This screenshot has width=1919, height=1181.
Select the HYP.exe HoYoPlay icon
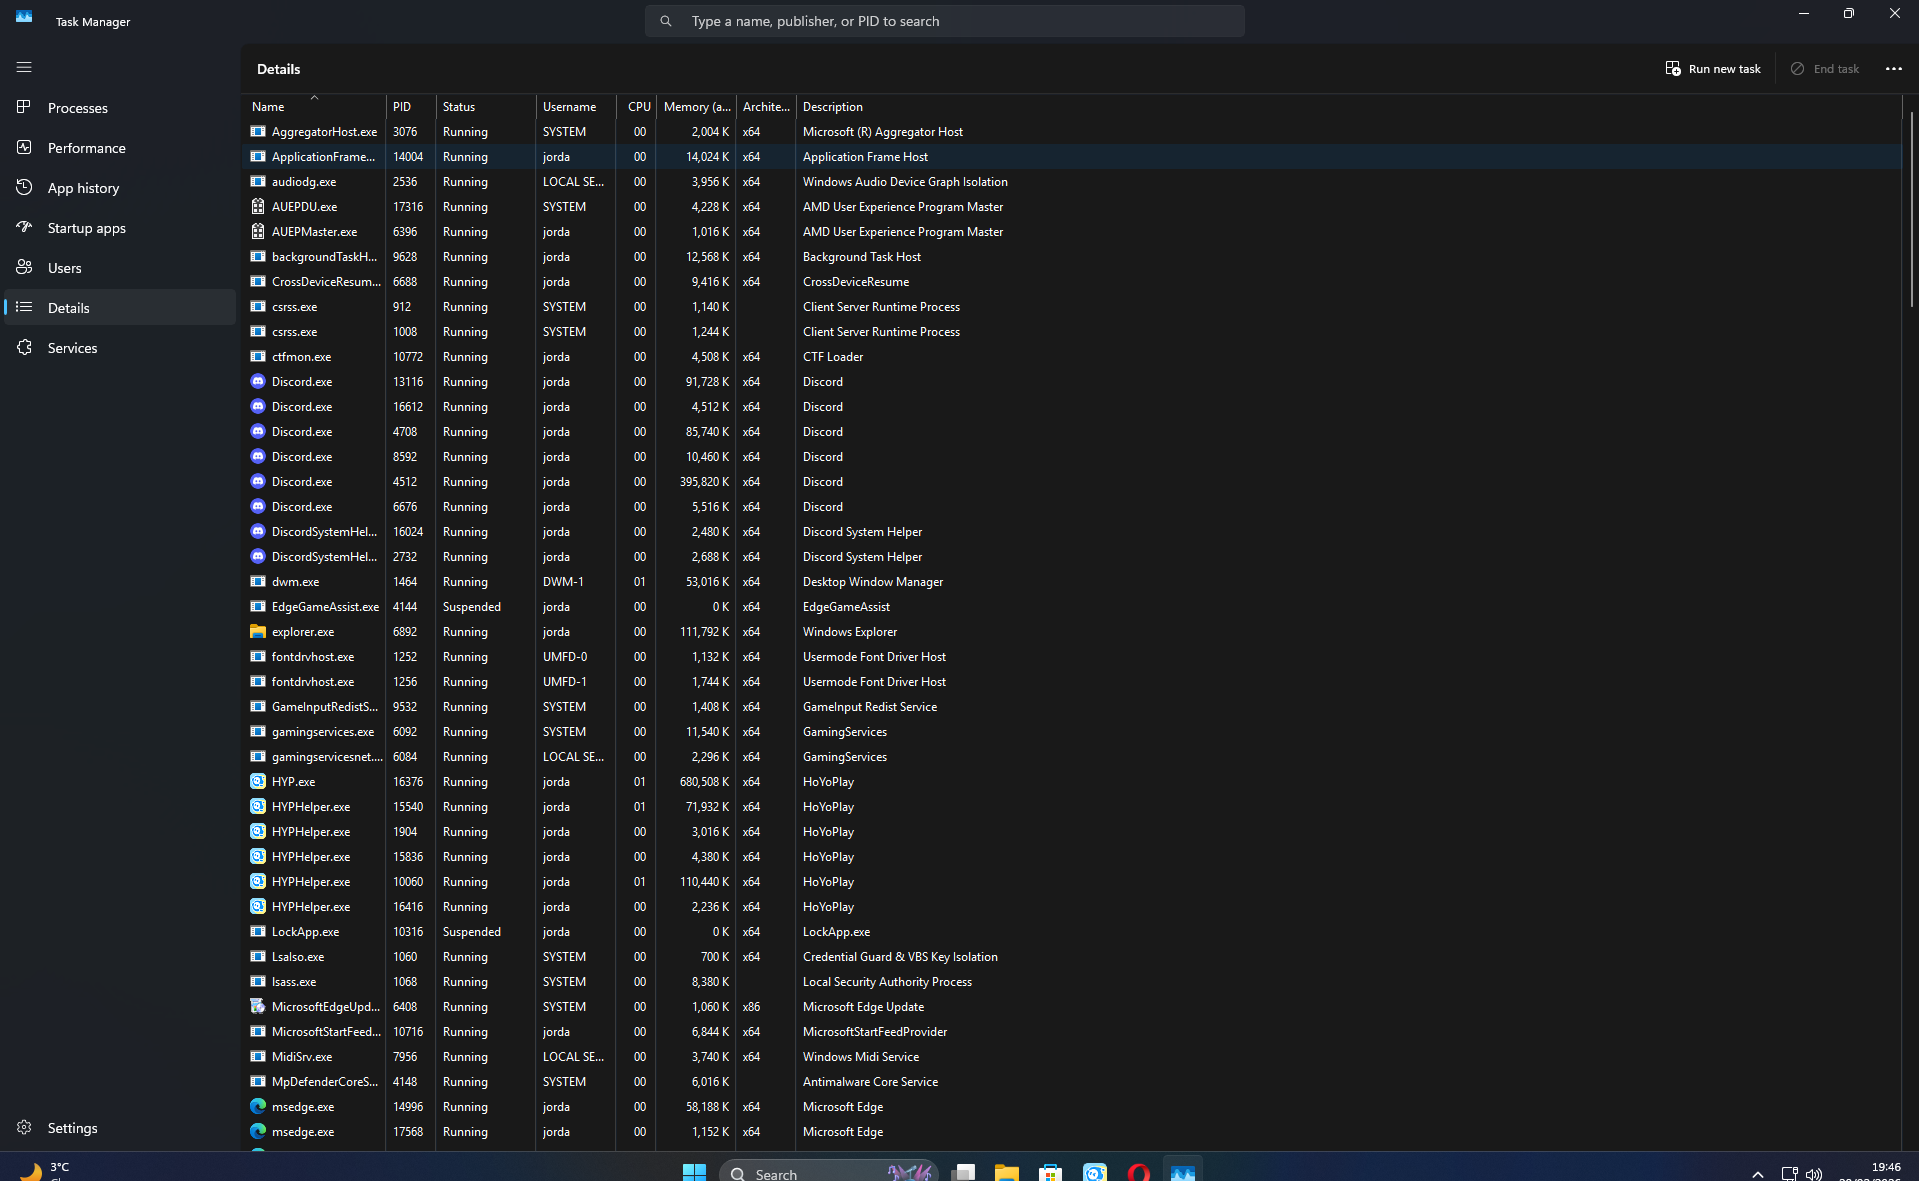pos(258,782)
